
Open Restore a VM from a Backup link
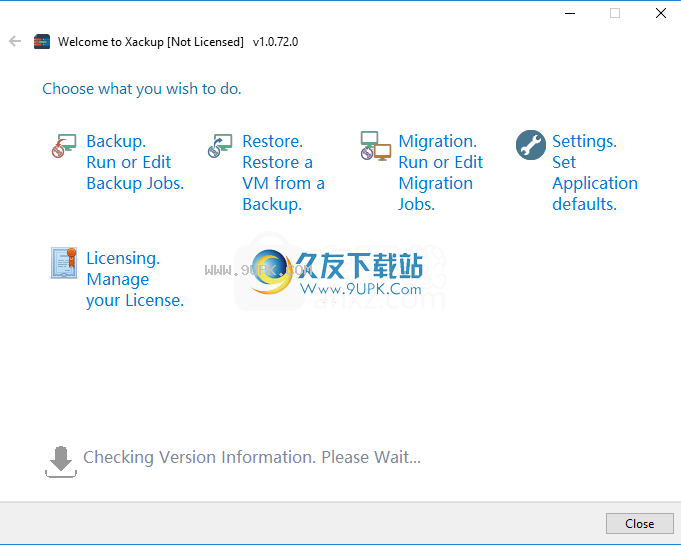283,173
